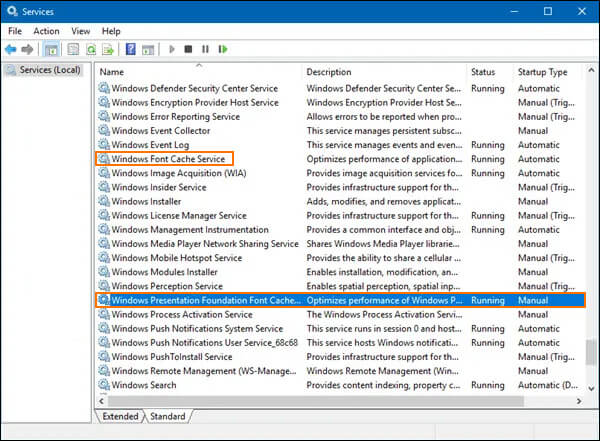Select Windows Encryption Provider Host Service
Screen dimensions: 600x441
click(340, 102)
